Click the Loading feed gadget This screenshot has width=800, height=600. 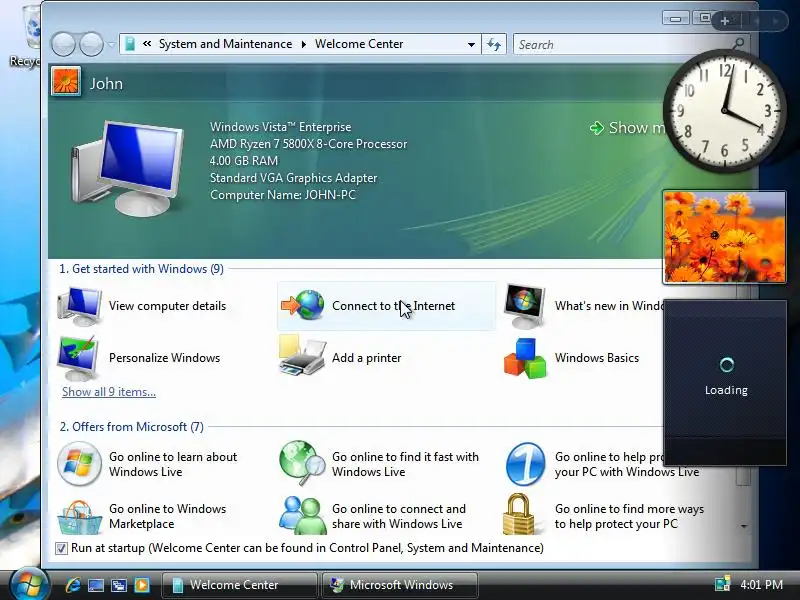[x=726, y=383]
